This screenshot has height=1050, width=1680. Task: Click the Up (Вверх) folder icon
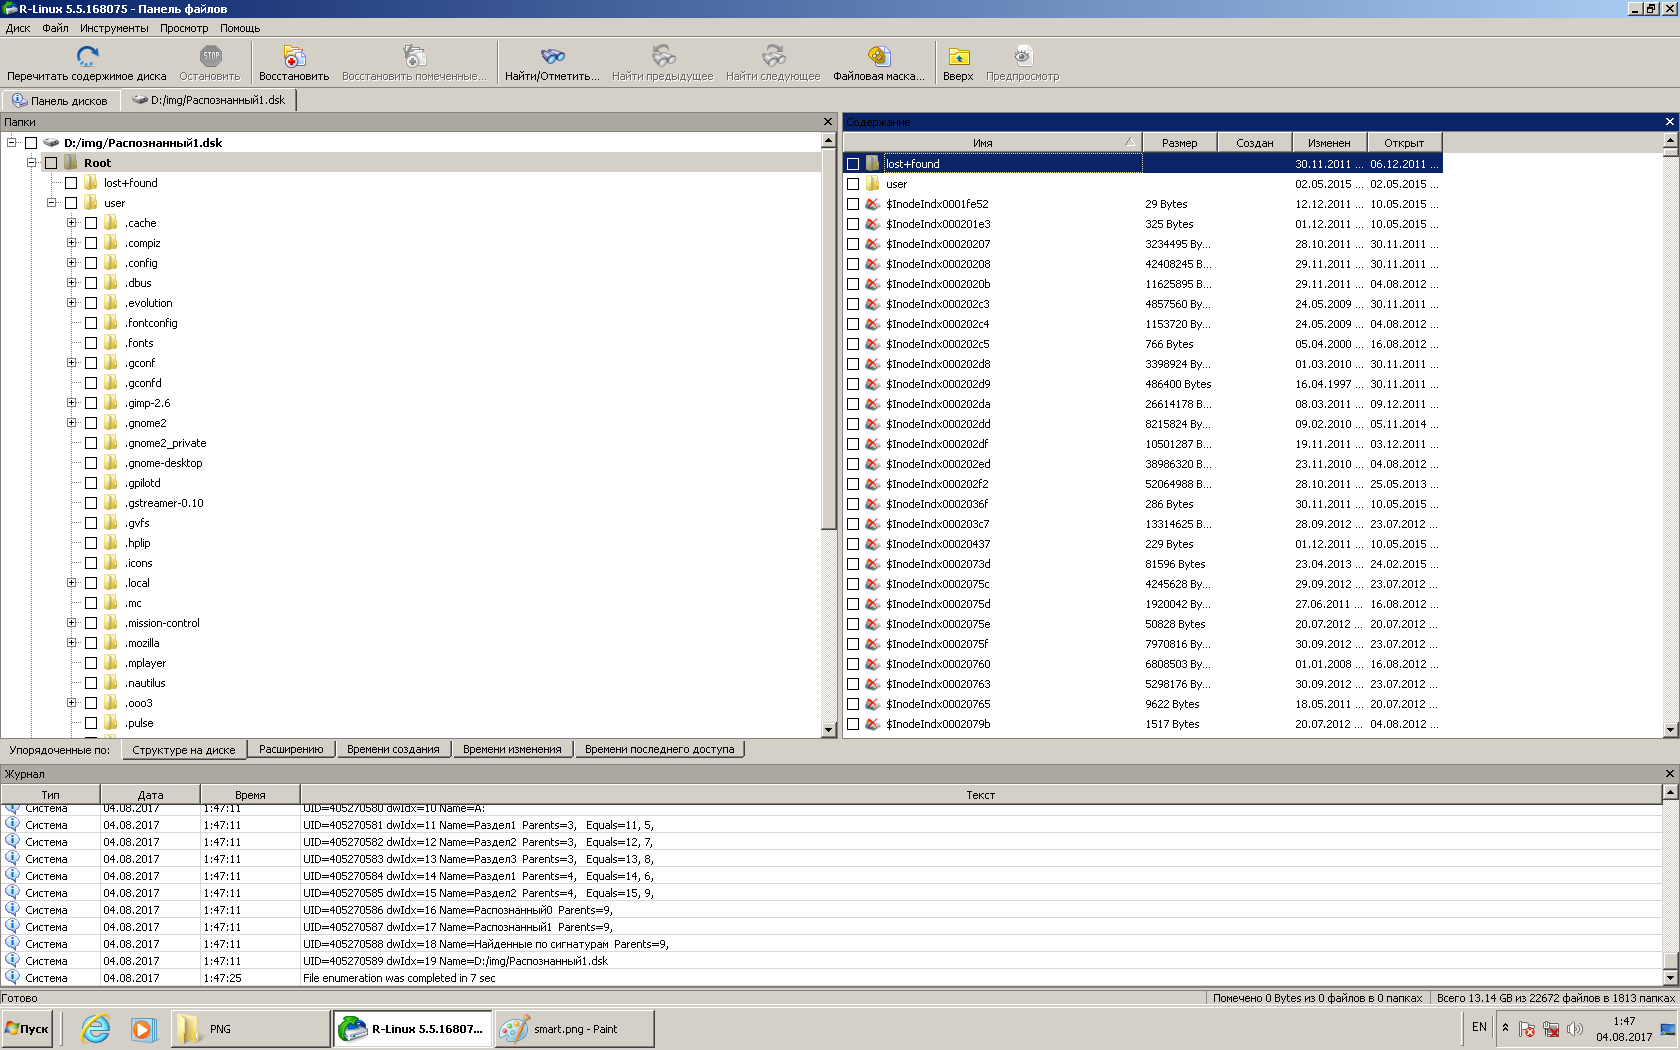point(958,56)
